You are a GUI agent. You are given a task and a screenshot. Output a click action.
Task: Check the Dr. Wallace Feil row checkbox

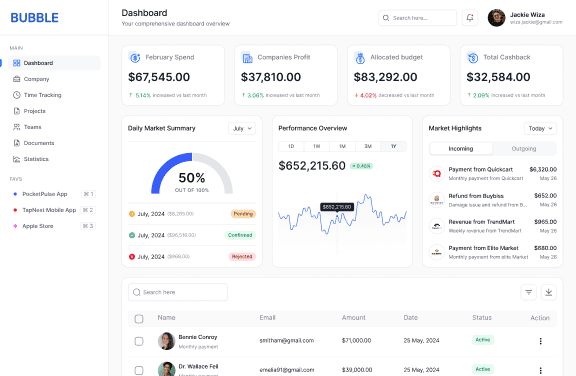click(139, 370)
